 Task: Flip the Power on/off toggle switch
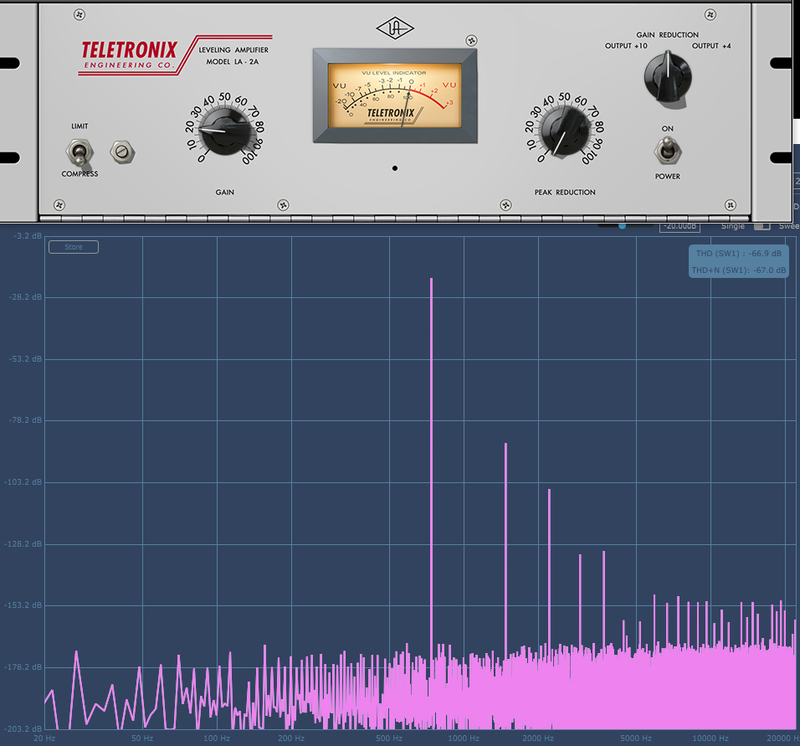pyautogui.click(x=667, y=152)
